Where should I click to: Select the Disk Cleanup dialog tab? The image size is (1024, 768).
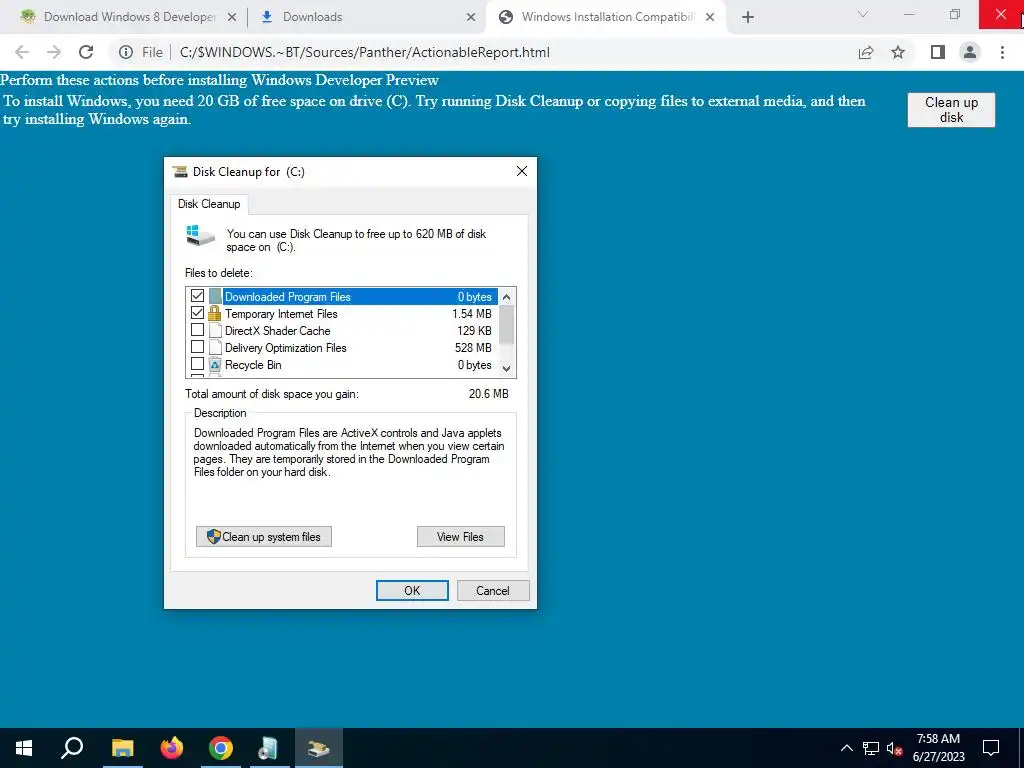click(209, 204)
